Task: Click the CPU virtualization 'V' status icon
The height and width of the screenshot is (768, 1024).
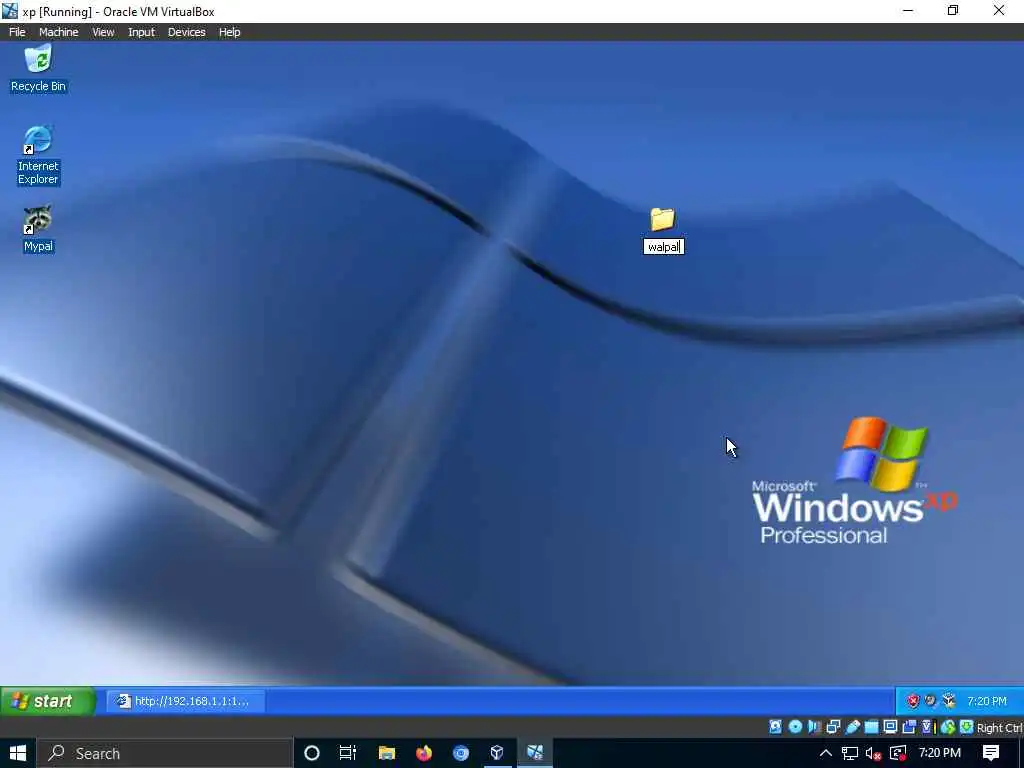Action: pyautogui.click(x=927, y=727)
